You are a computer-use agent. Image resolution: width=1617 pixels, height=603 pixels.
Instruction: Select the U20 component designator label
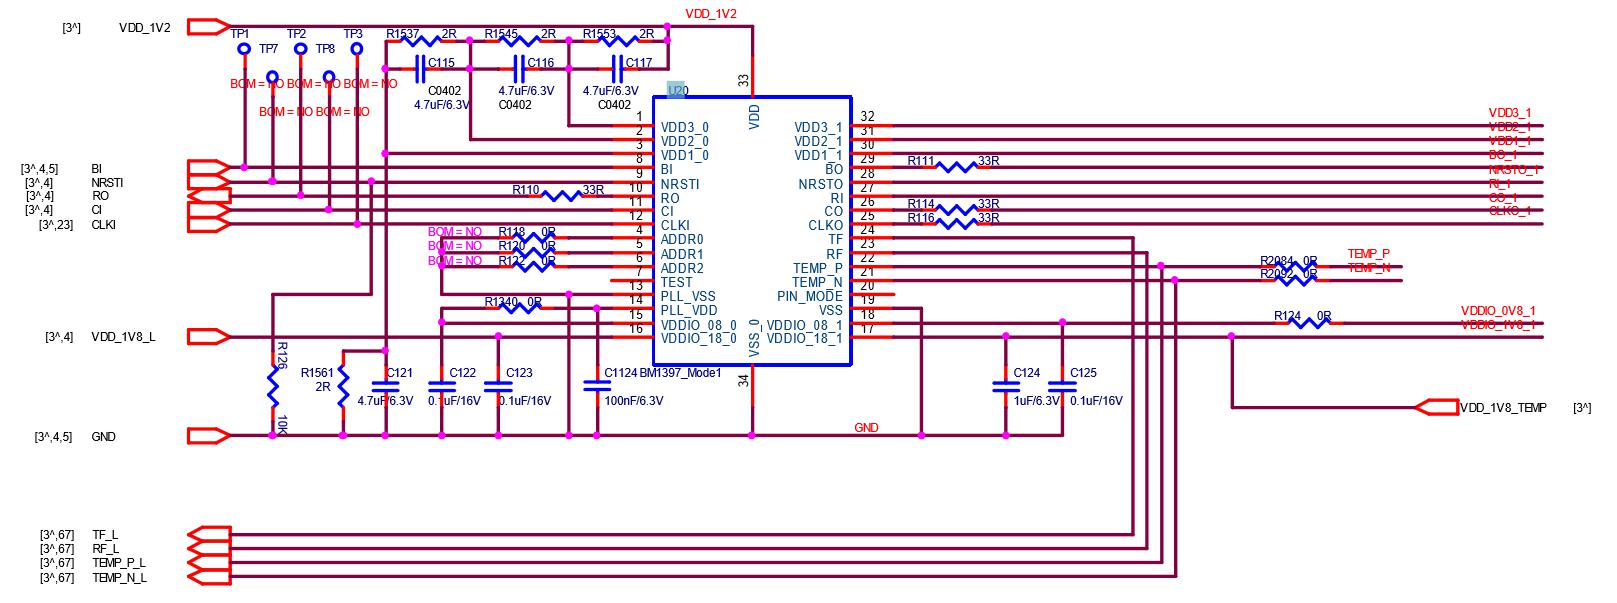pyautogui.click(x=677, y=91)
